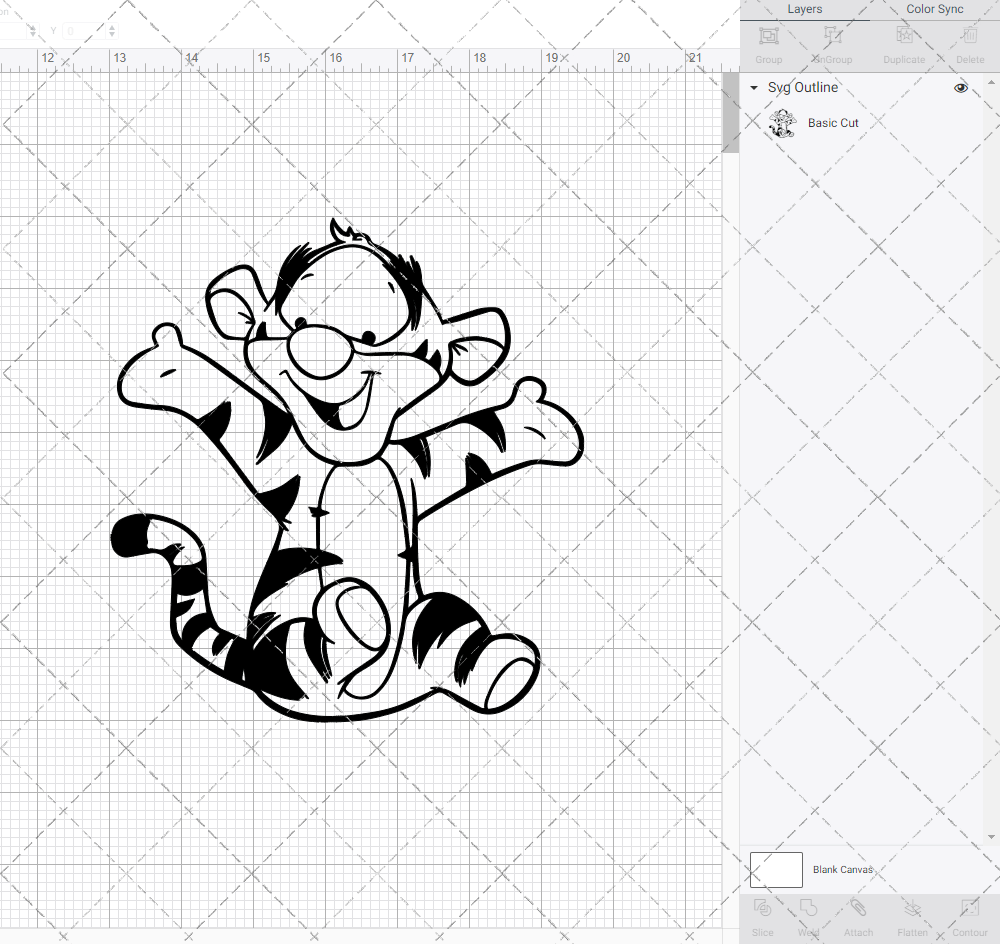Select the tiger drawing on the canvas

(348, 471)
